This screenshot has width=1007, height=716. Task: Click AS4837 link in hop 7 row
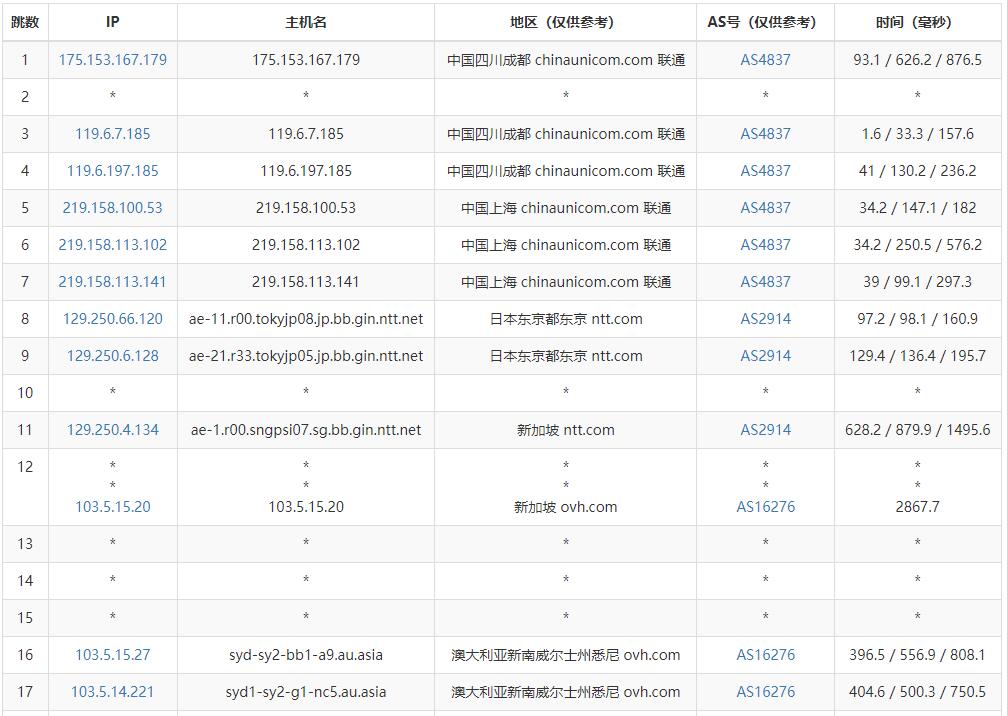click(766, 281)
